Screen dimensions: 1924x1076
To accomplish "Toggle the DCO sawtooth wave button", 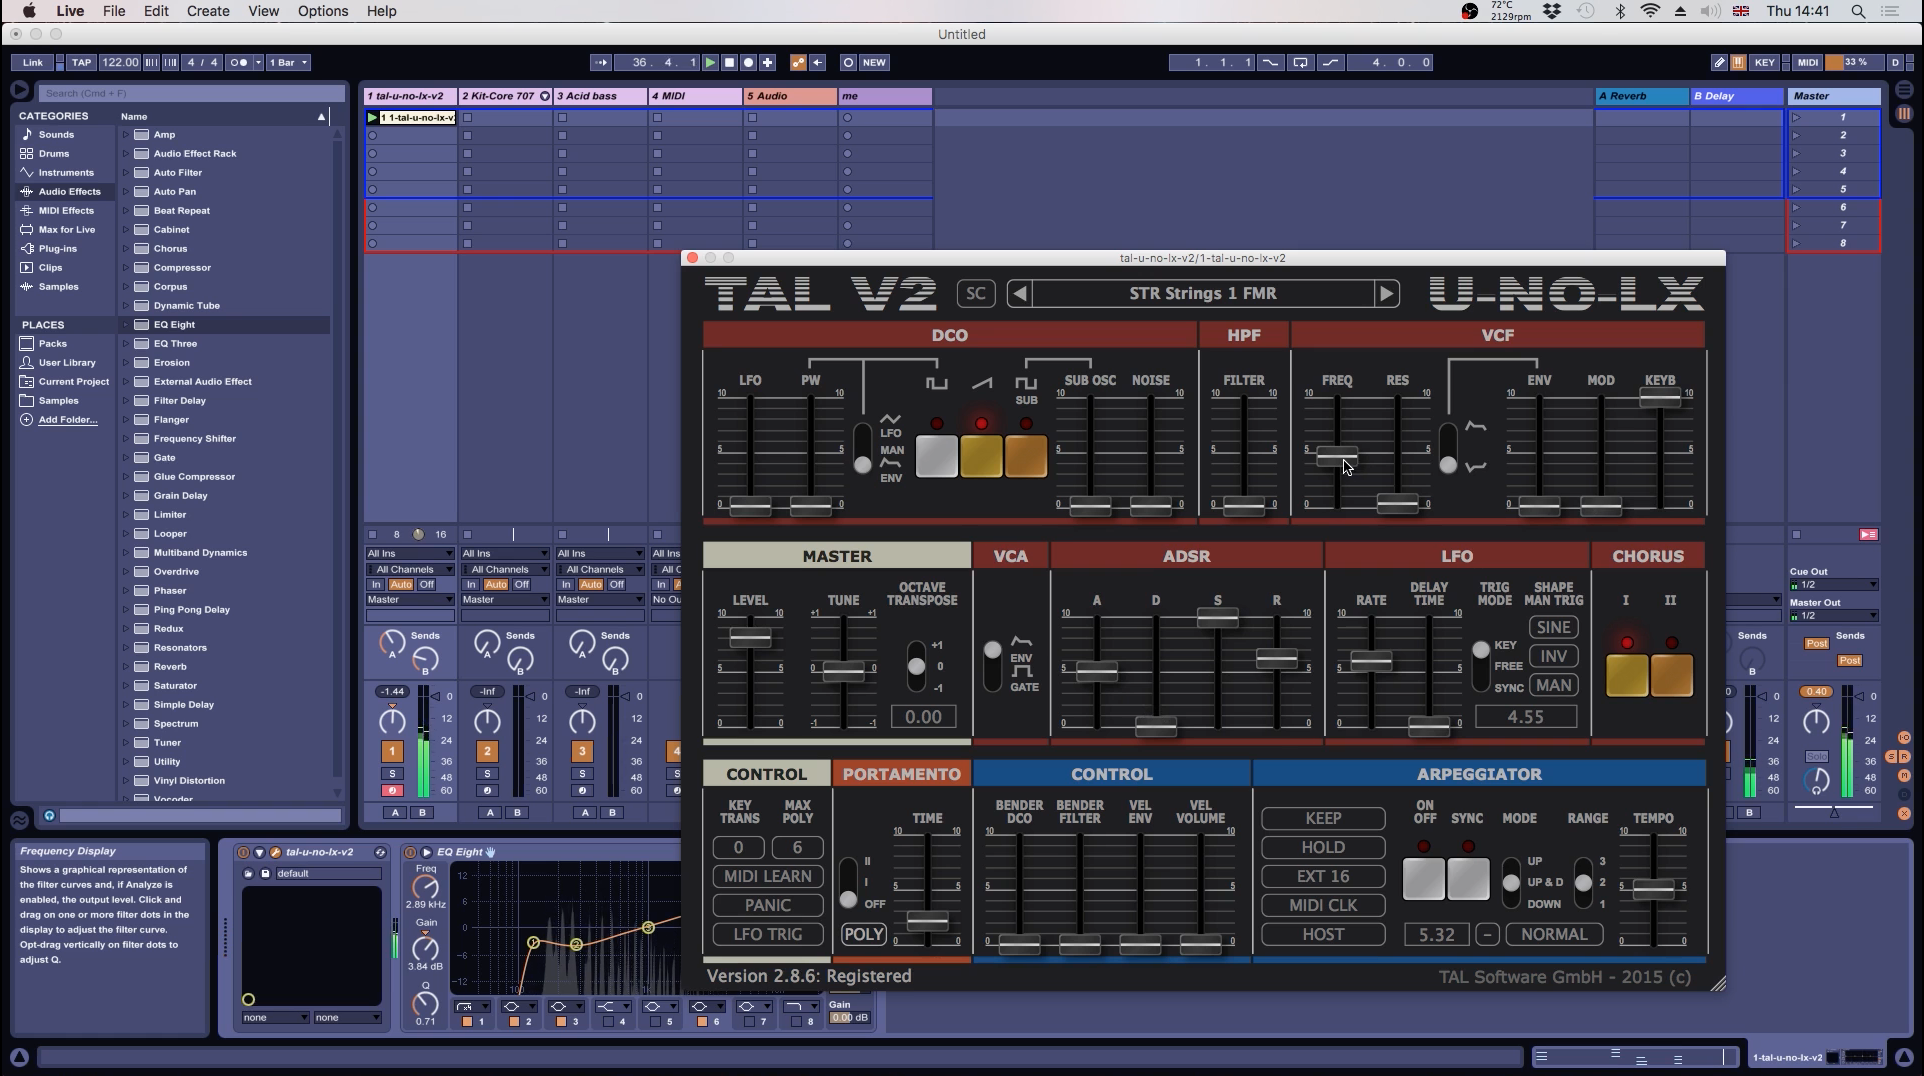I will coord(981,456).
